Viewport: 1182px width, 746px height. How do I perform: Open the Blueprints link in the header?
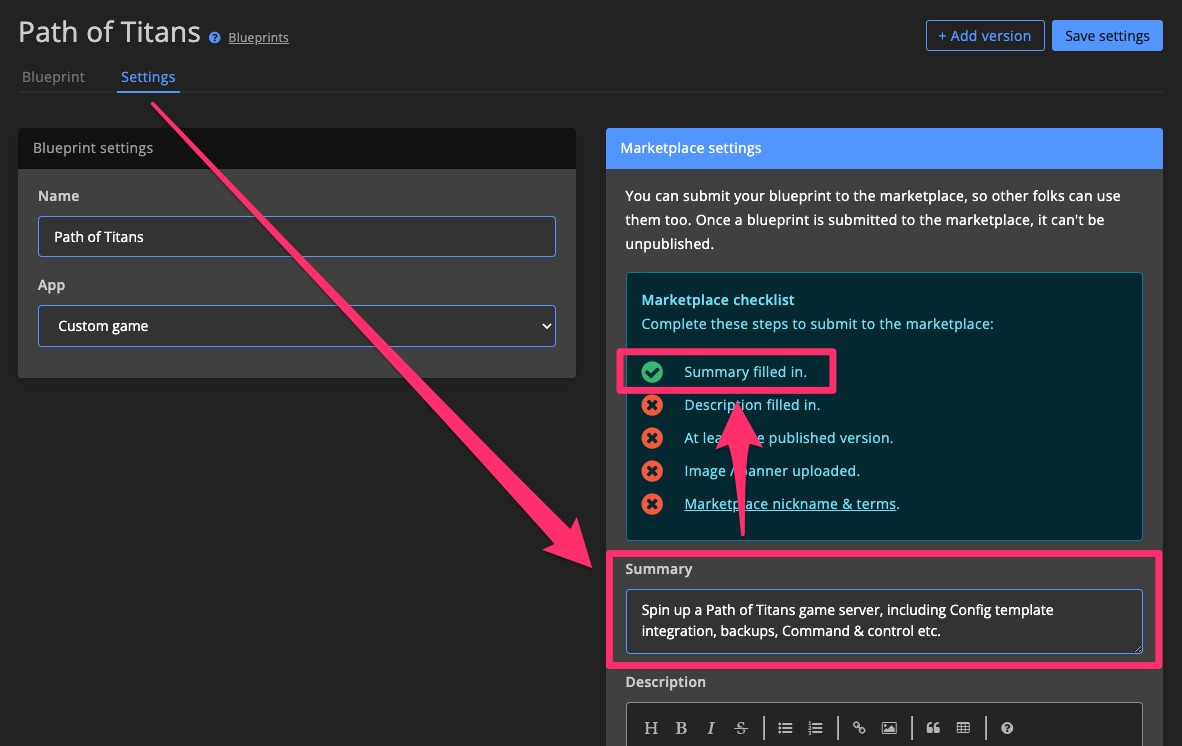point(258,37)
